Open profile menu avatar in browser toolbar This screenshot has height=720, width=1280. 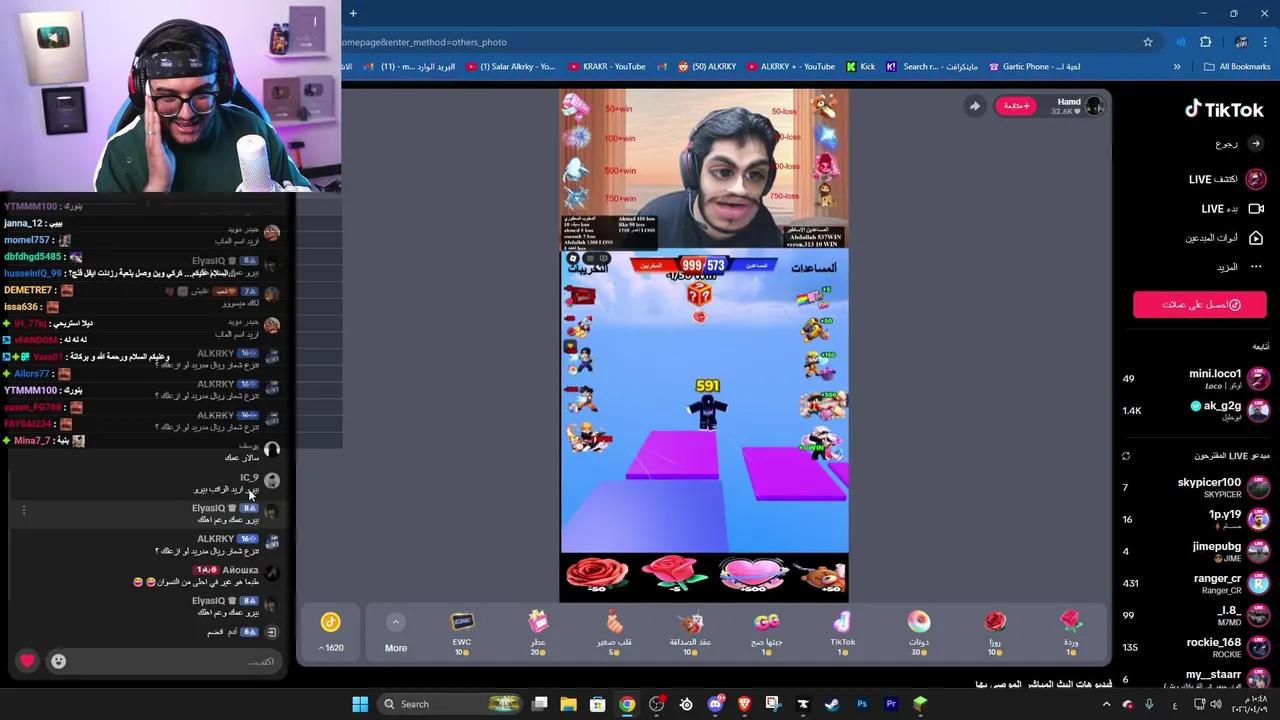pyautogui.click(x=1241, y=42)
